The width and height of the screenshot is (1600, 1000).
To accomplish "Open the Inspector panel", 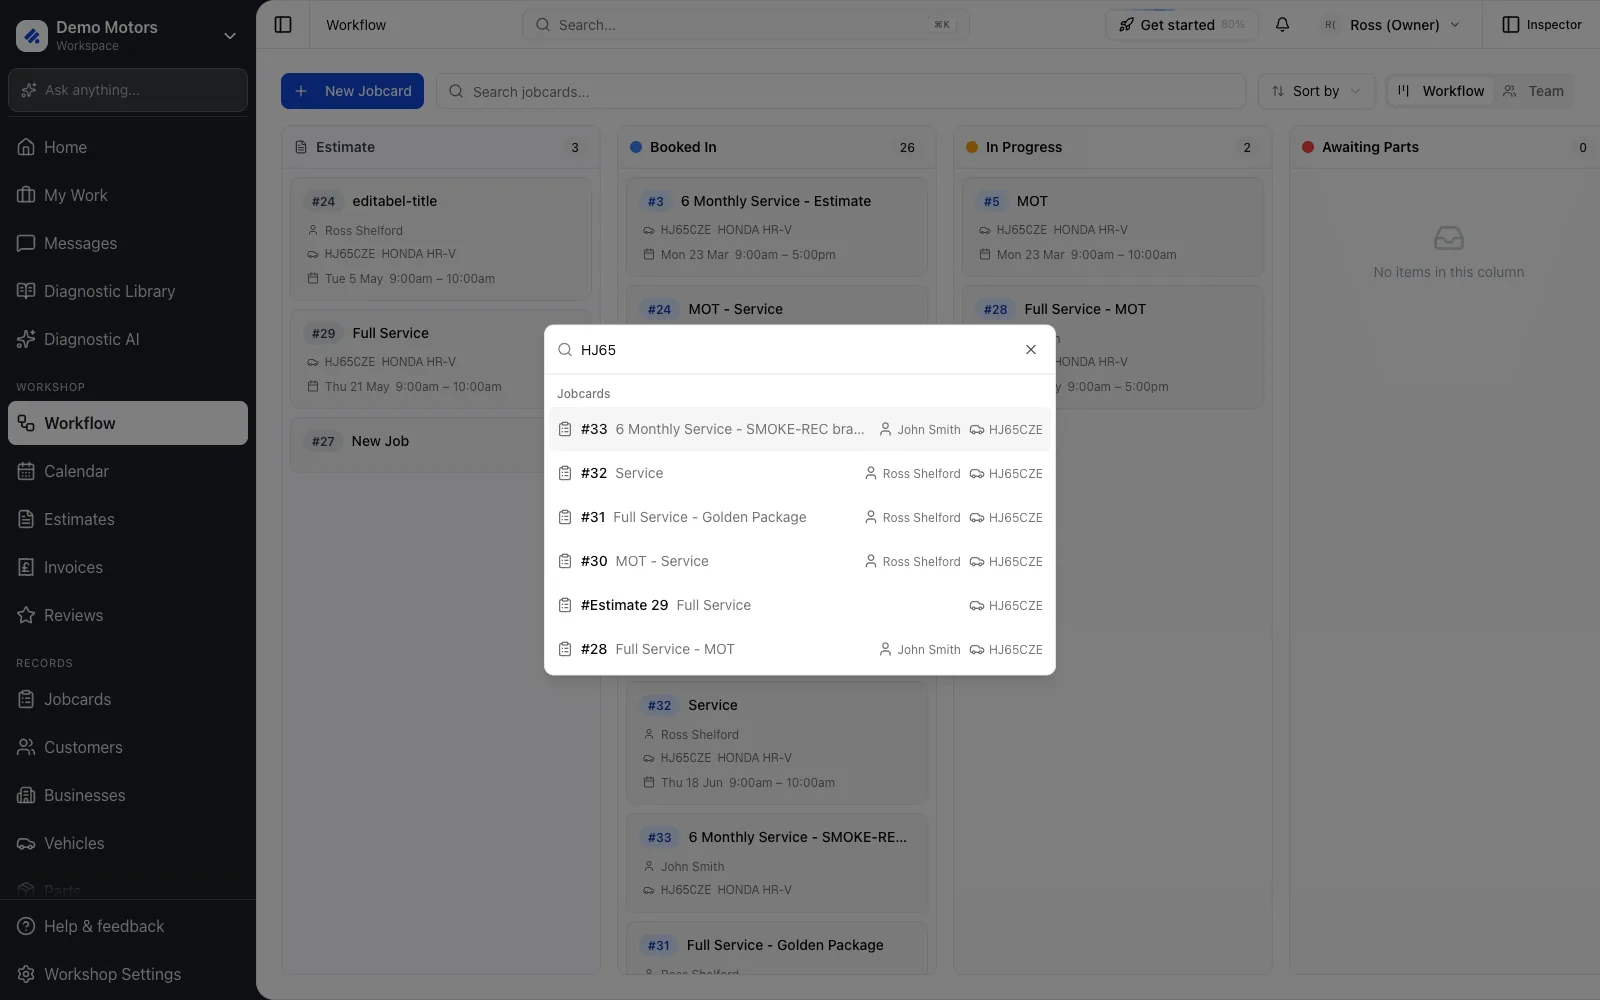I will click(1542, 24).
